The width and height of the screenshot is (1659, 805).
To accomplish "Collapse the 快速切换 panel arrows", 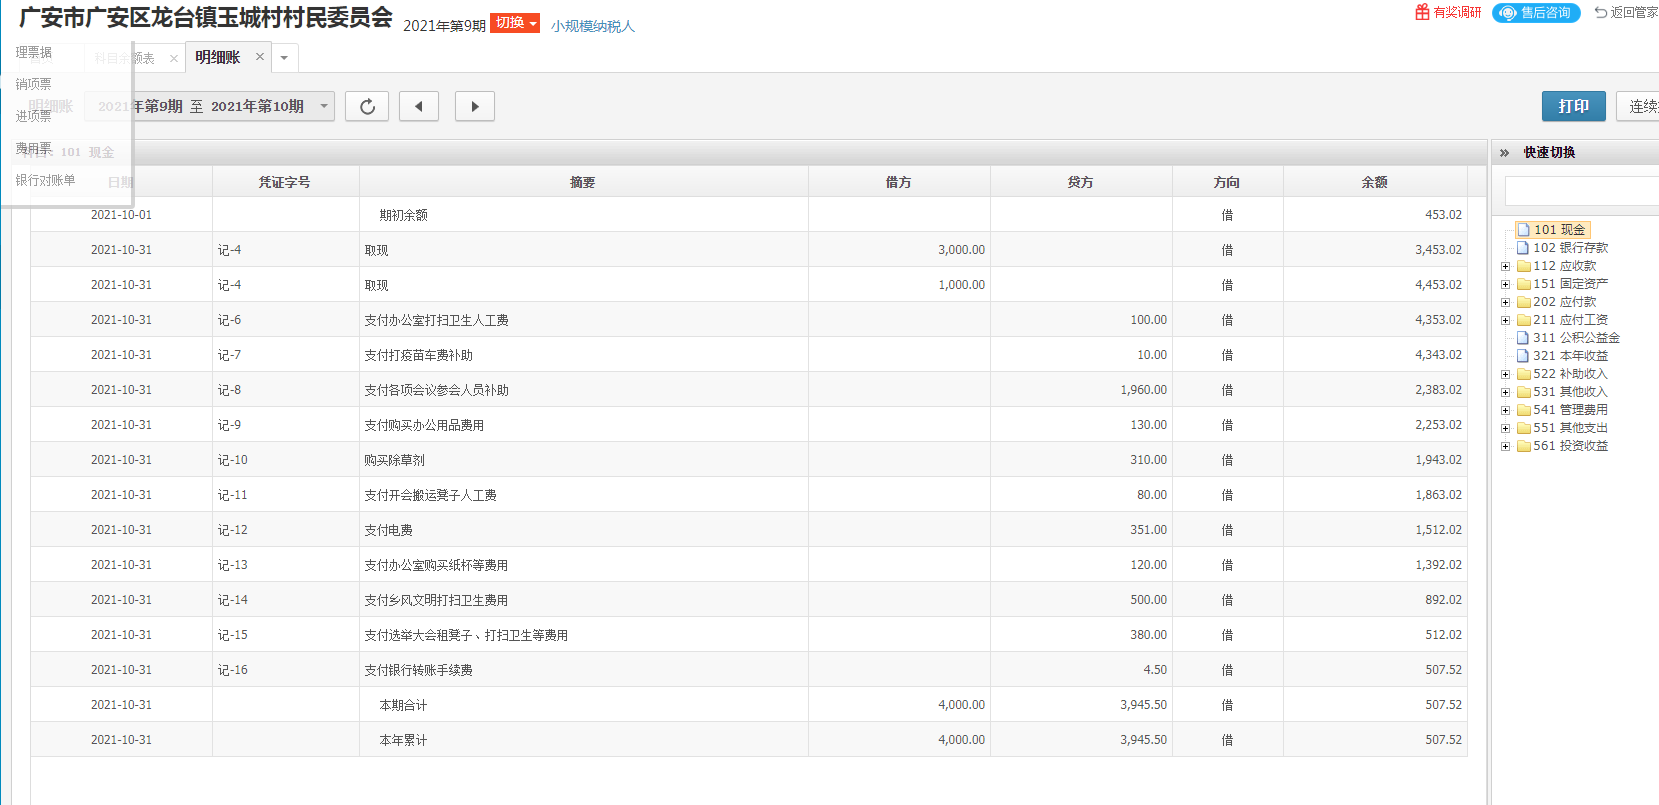I will pyautogui.click(x=1504, y=153).
